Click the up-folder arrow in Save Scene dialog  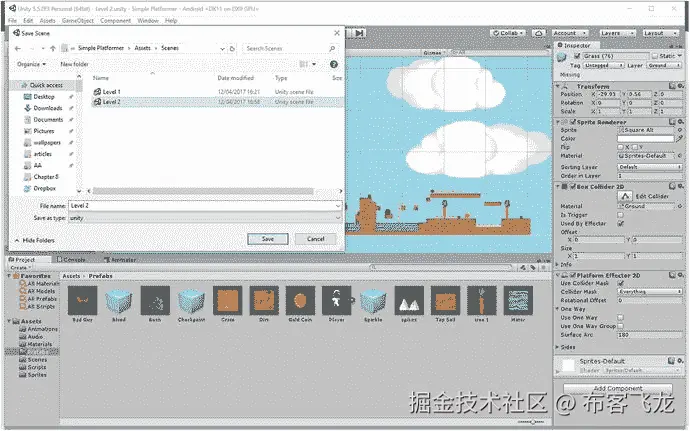[x=52, y=48]
